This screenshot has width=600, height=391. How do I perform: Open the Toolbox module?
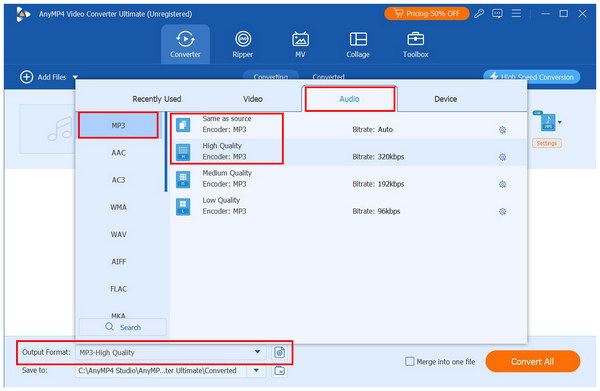[x=416, y=44]
